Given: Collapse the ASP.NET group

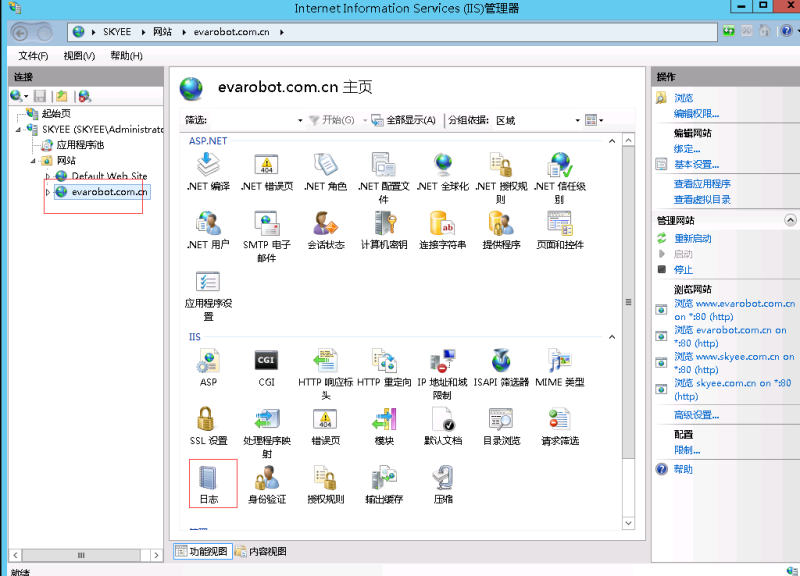Looking at the screenshot, I should pyautogui.click(x=612, y=141).
